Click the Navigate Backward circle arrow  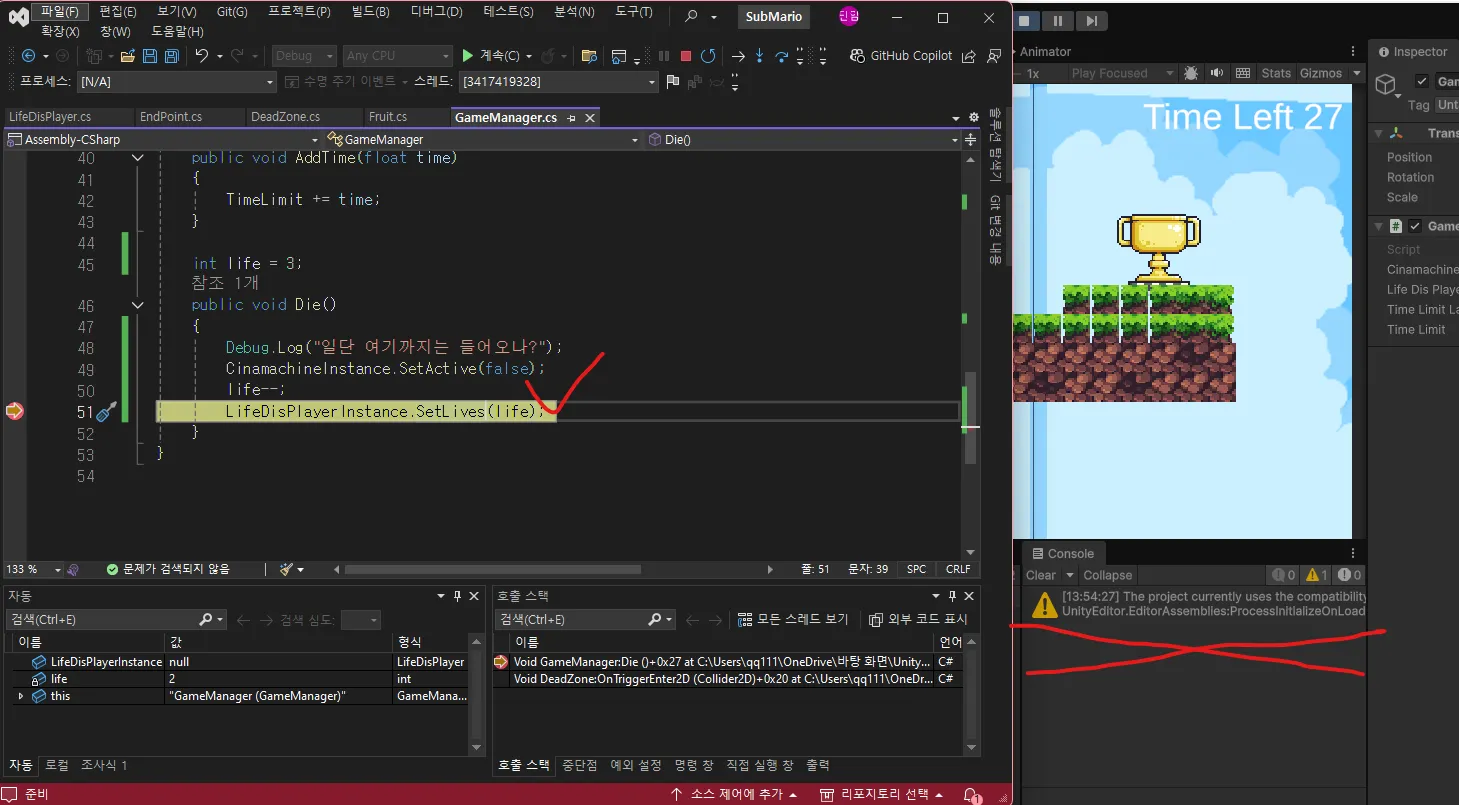pos(28,56)
